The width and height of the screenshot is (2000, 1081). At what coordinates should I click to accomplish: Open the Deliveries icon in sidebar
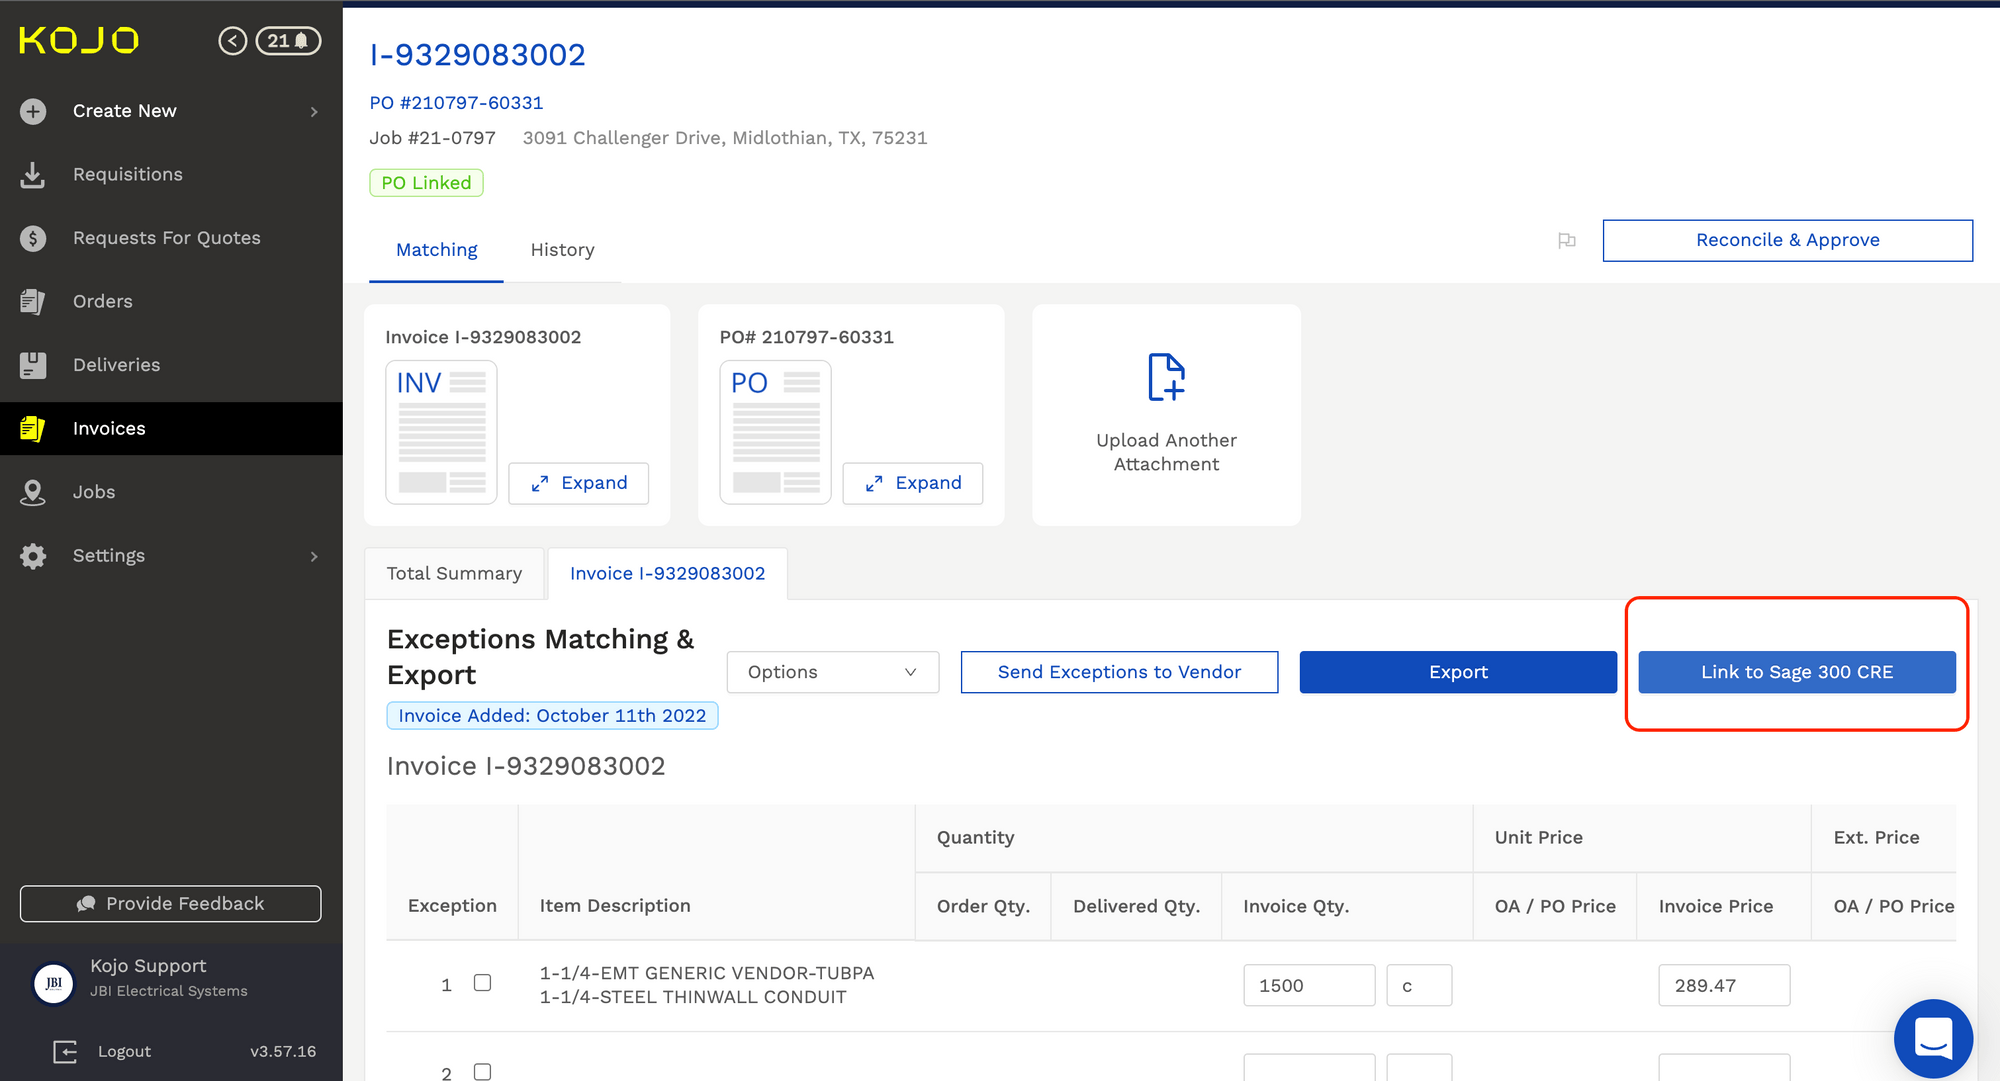pos(33,364)
